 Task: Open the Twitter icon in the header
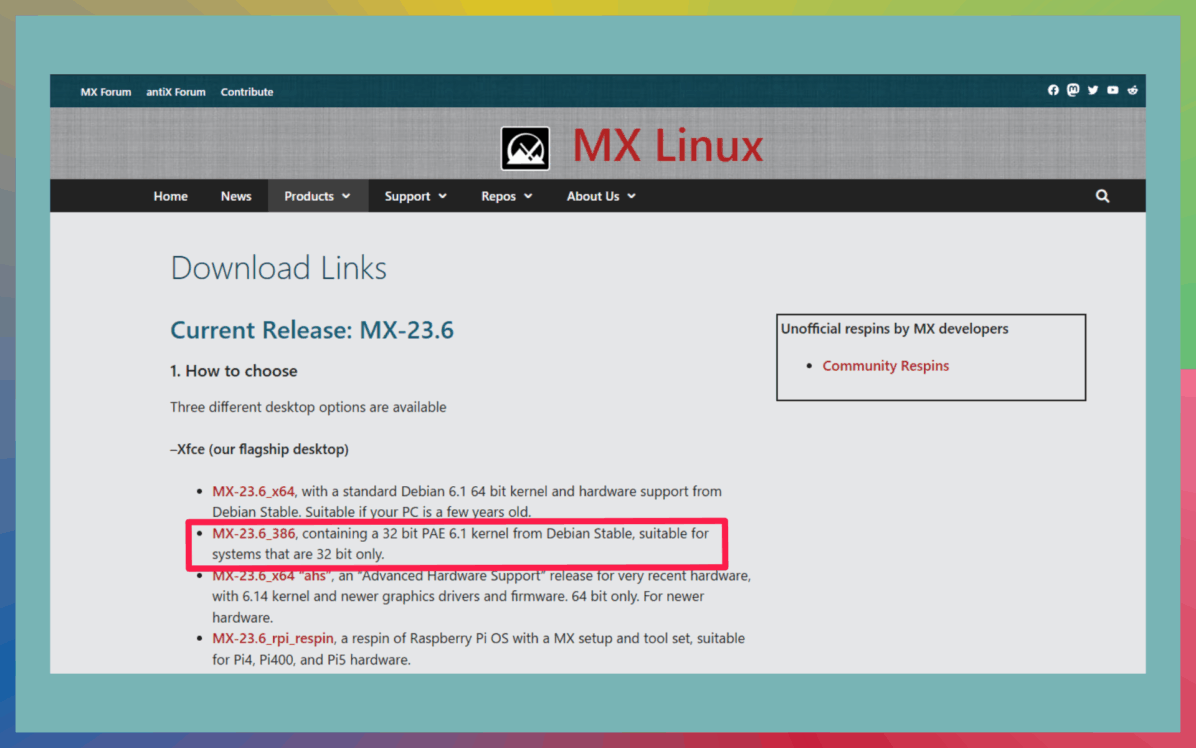(x=1093, y=90)
